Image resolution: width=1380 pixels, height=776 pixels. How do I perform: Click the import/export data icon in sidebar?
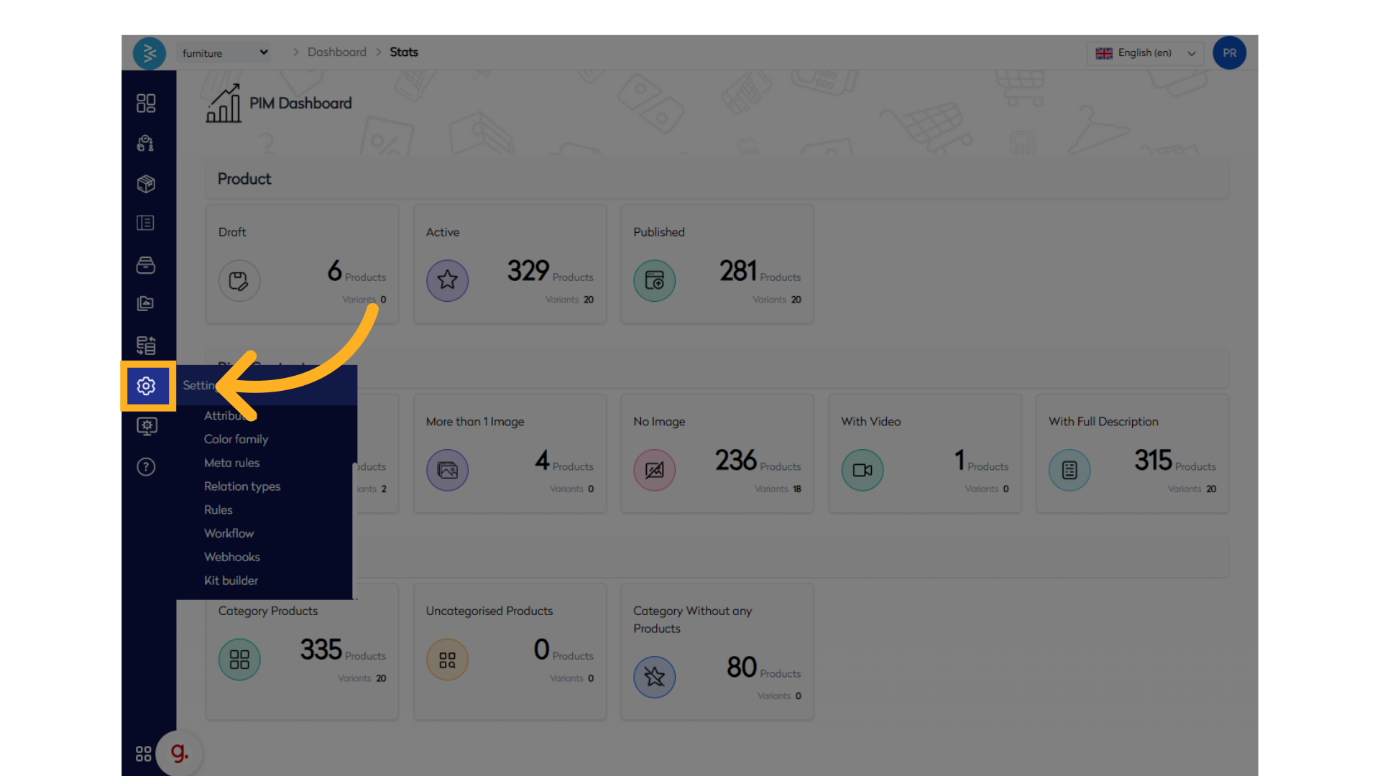point(146,346)
